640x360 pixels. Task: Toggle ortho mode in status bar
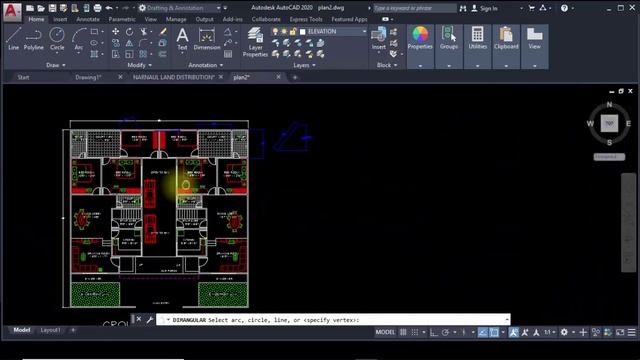point(434,332)
